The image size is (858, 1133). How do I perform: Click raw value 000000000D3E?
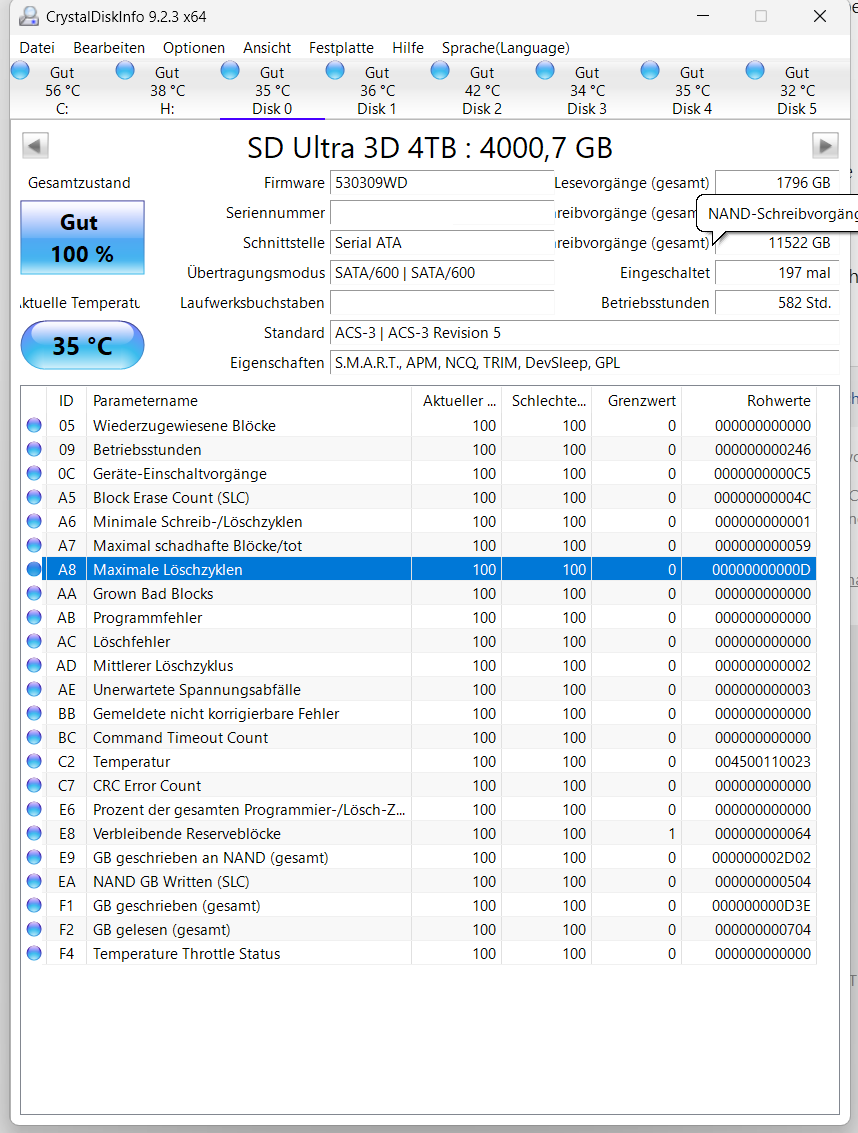761,905
